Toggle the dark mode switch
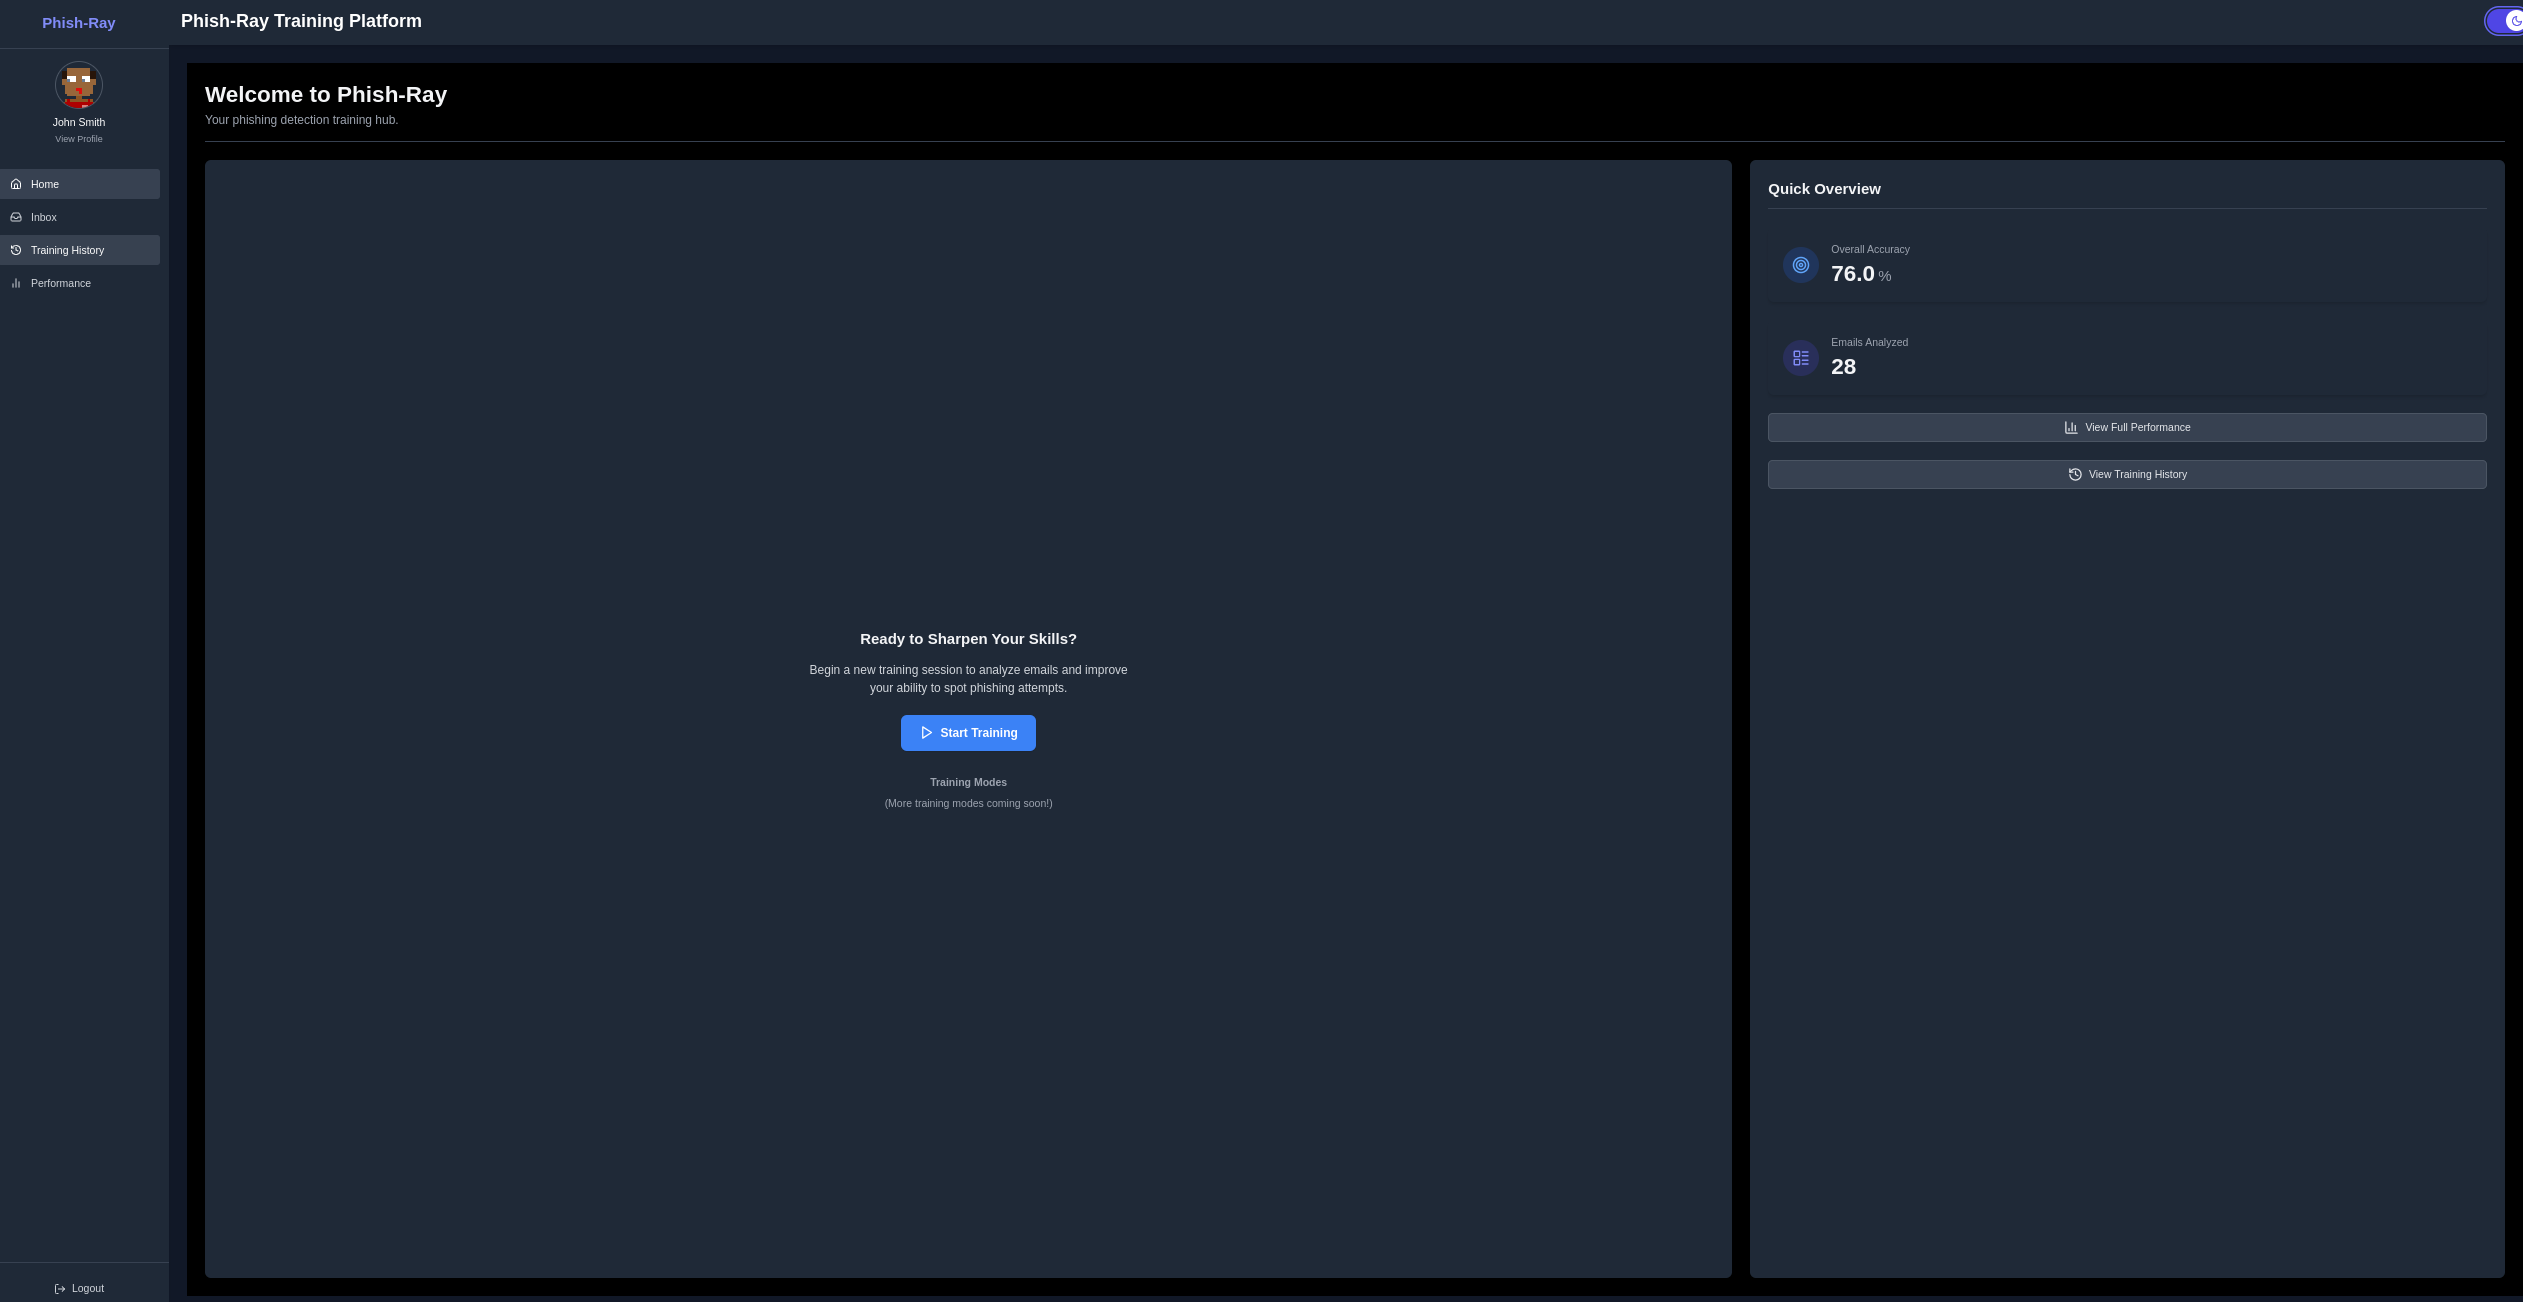This screenshot has height=1302, width=2523. tap(2505, 21)
